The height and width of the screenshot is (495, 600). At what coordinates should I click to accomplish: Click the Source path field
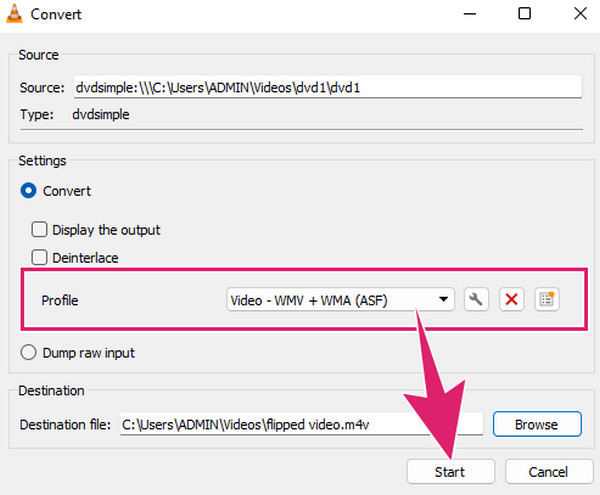(328, 87)
